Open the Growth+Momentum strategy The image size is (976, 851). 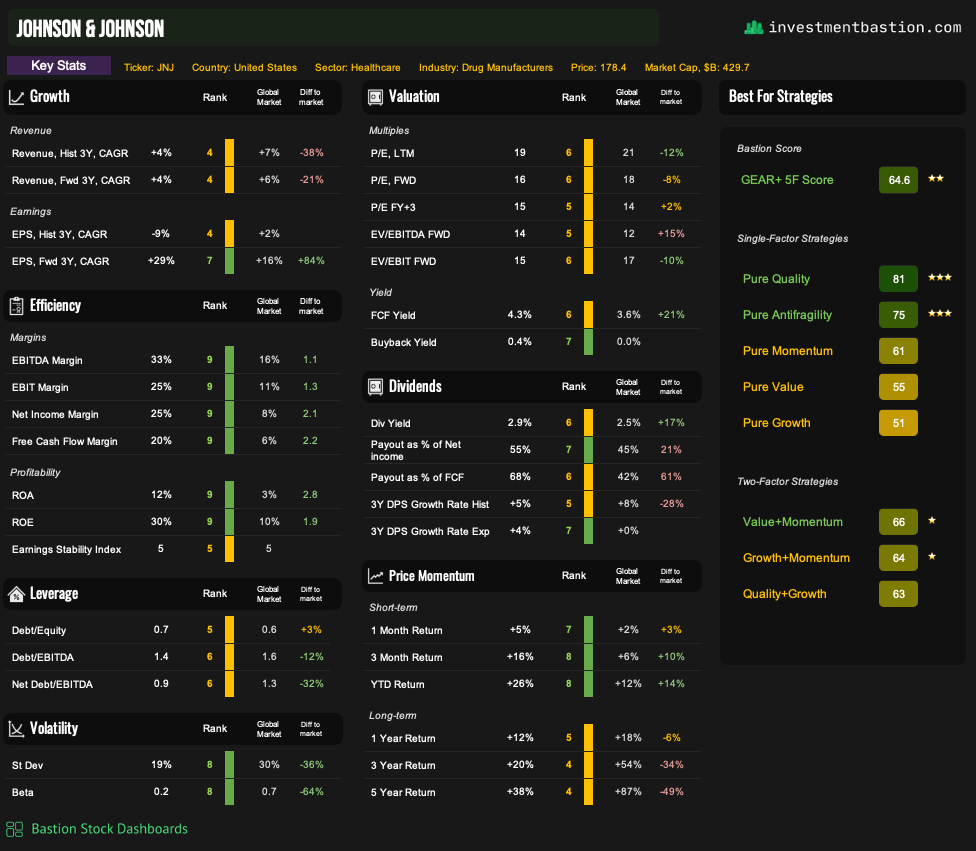(796, 558)
